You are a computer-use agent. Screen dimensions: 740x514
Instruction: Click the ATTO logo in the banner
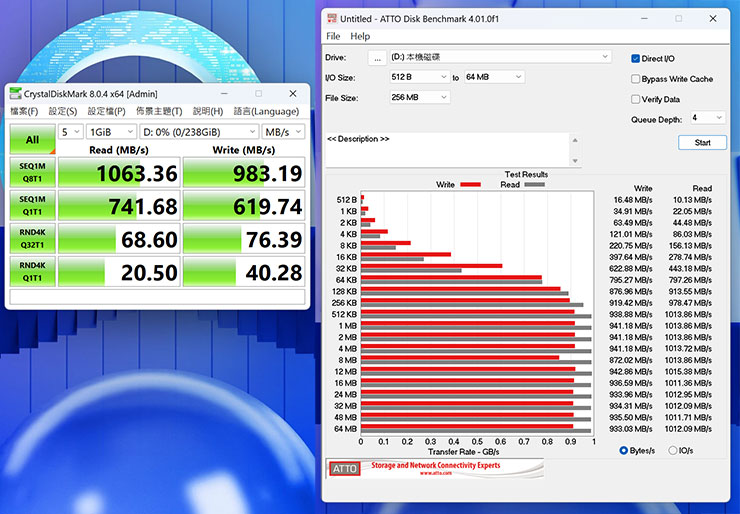(x=345, y=469)
